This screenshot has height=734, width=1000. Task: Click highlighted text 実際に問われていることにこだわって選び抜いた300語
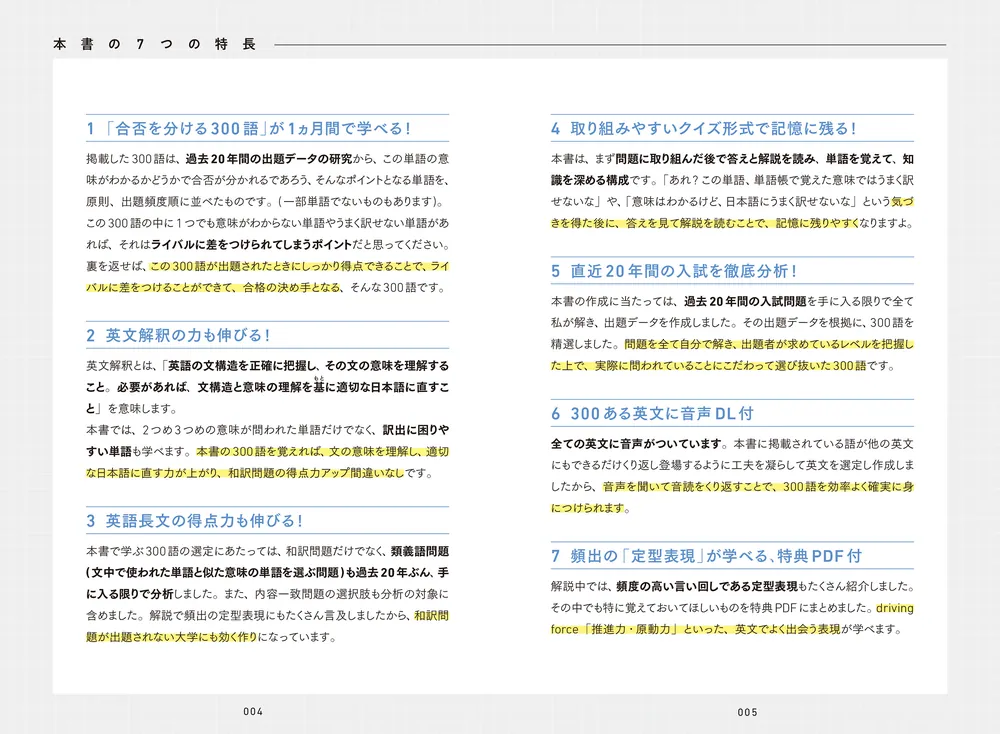(x=730, y=366)
